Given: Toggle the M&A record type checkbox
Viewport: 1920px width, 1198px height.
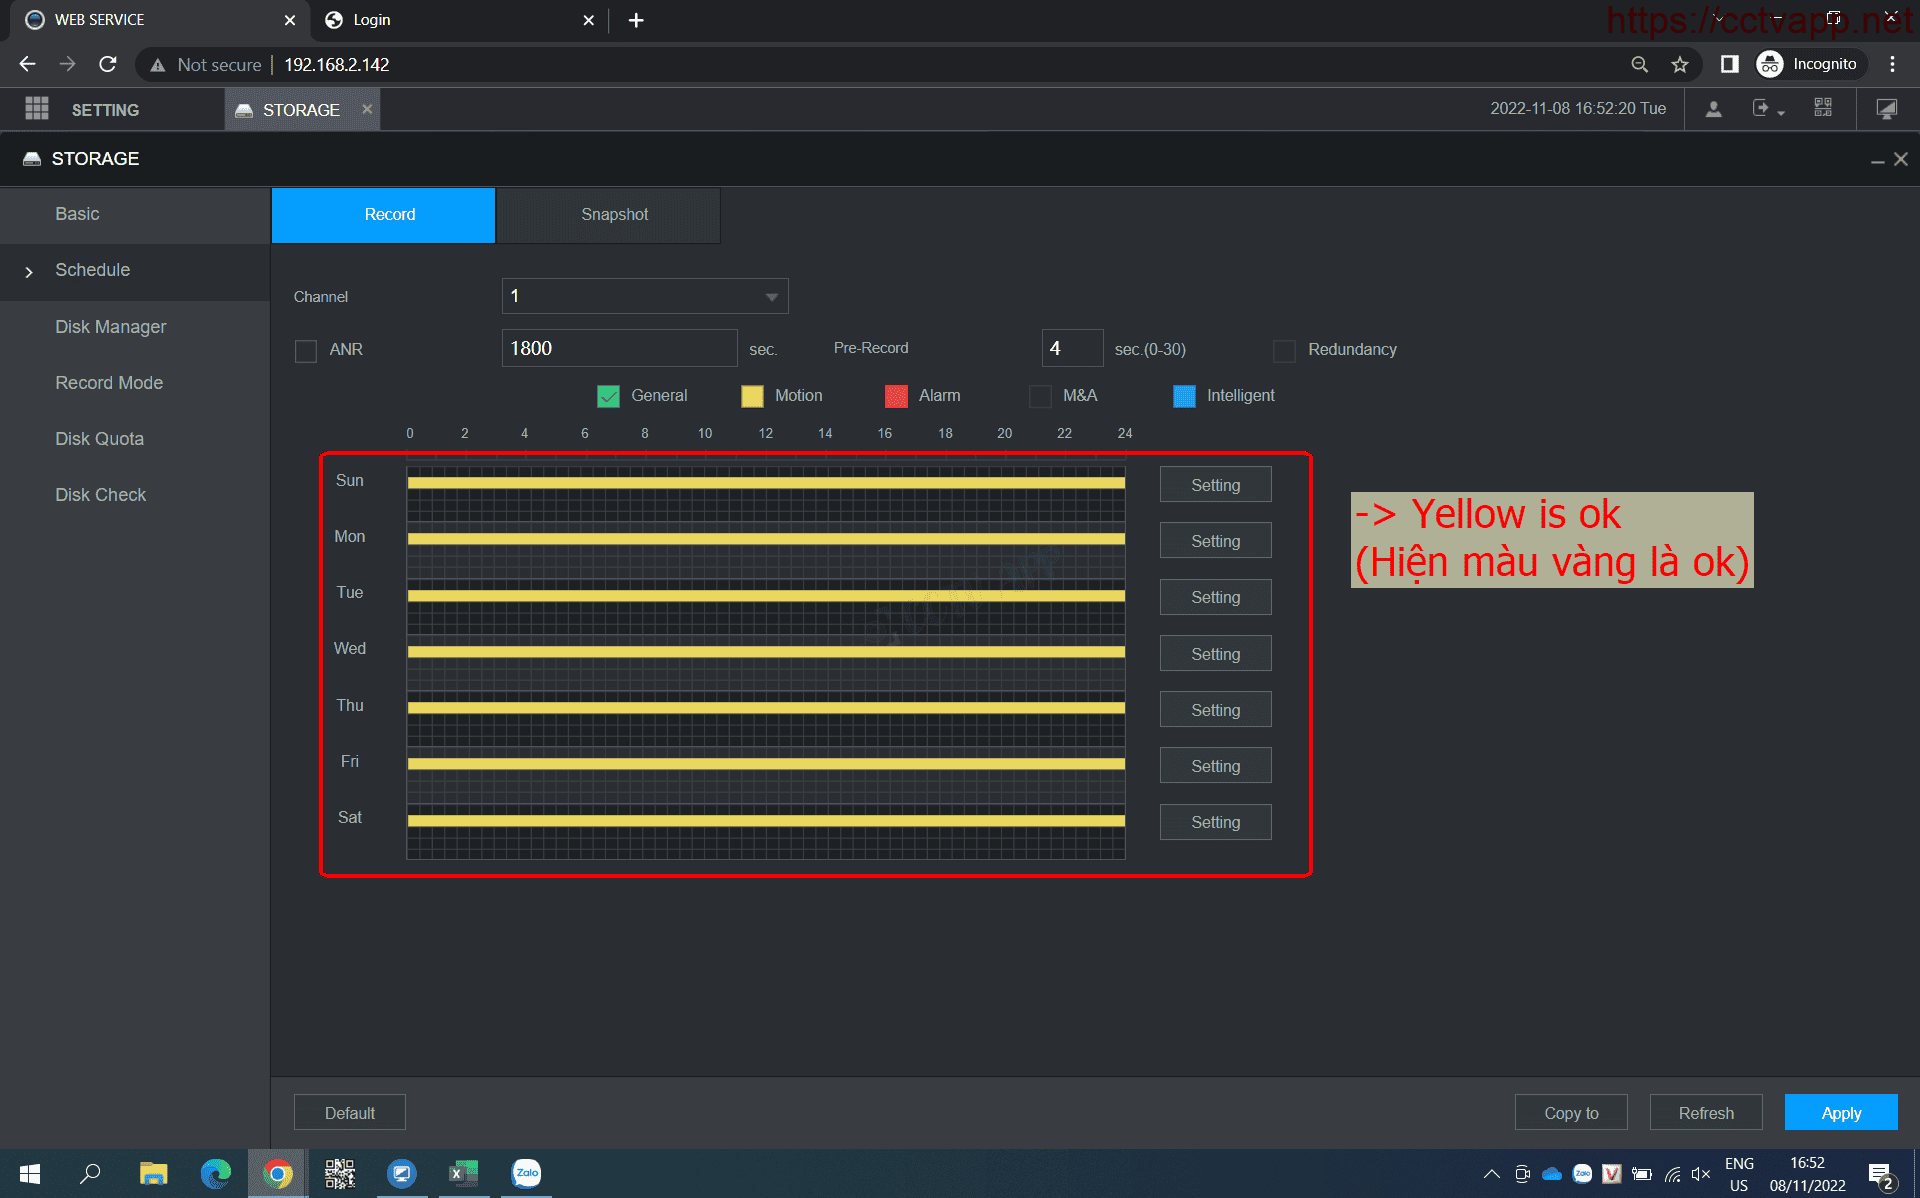Looking at the screenshot, I should coord(1040,397).
